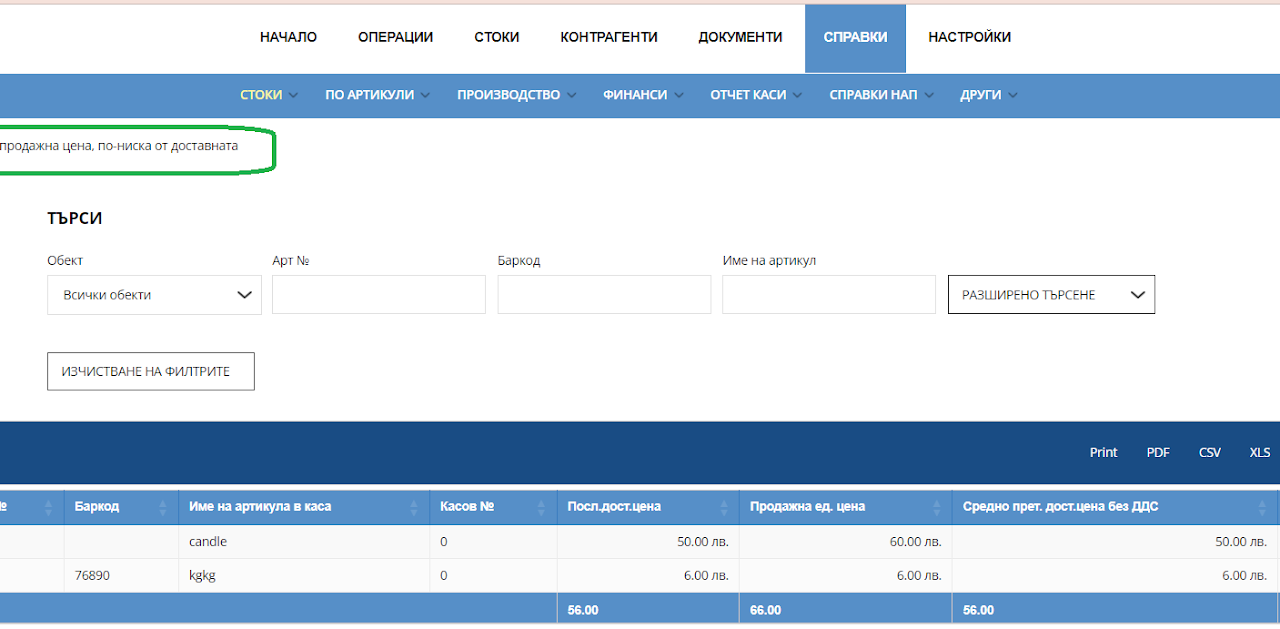The width and height of the screenshot is (1280, 629).
Task: Click the 66.00 total in footer row
Action: click(x=765, y=609)
